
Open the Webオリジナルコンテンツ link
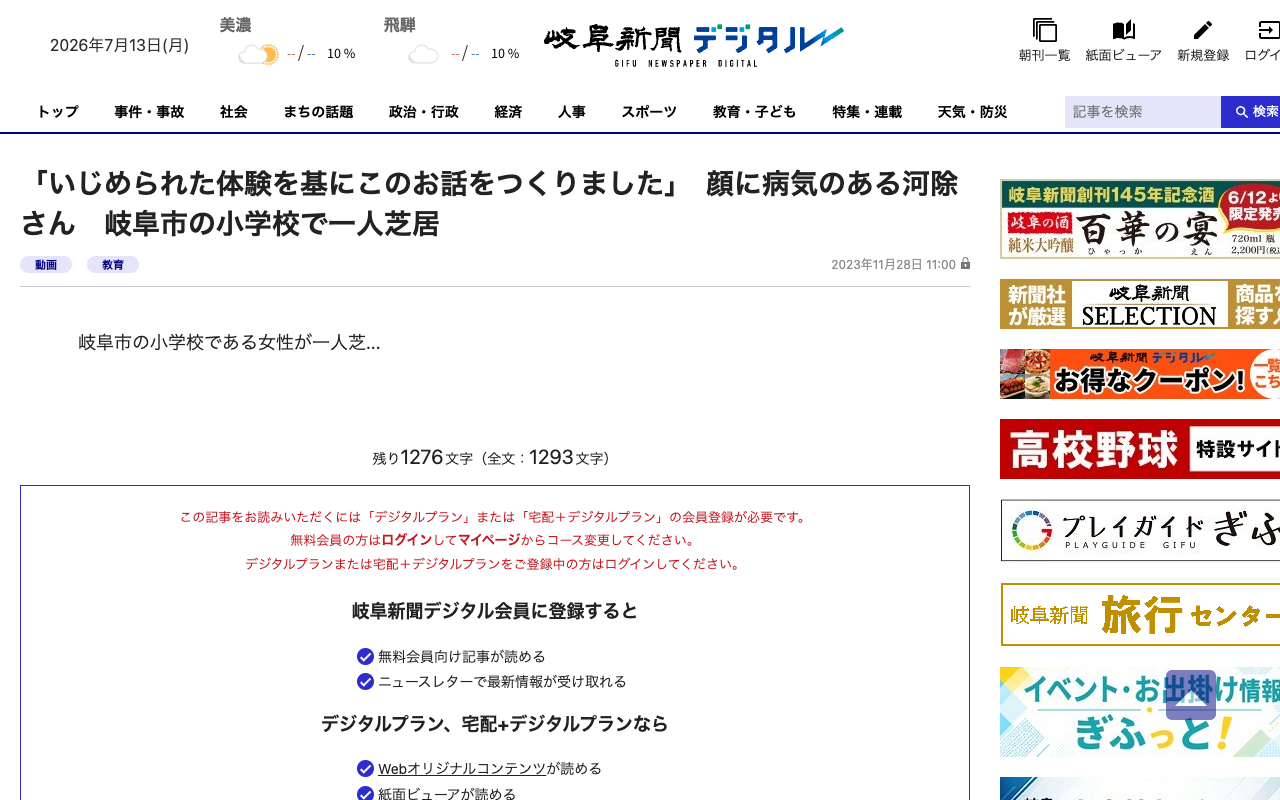pyautogui.click(x=462, y=769)
